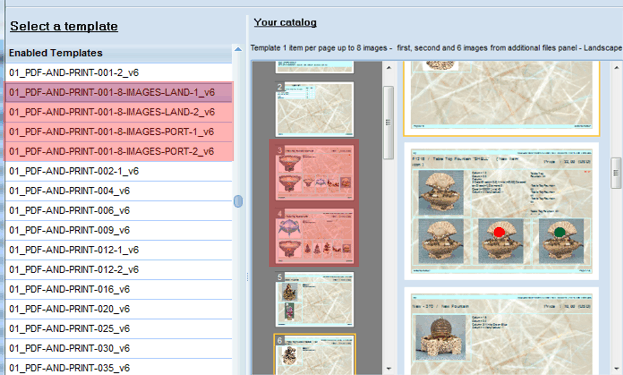Image resolution: width=623 pixels, height=375 pixels.
Task: Open page 6 thumbnail in the catalog preview
Action: 314,355
